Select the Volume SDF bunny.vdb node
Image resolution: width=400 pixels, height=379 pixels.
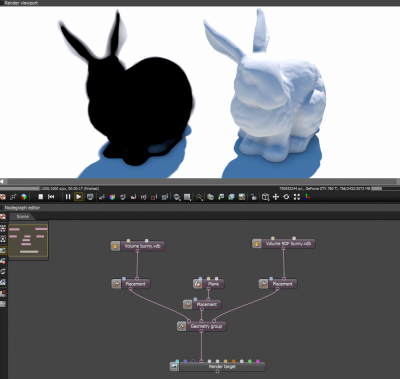coord(288,244)
